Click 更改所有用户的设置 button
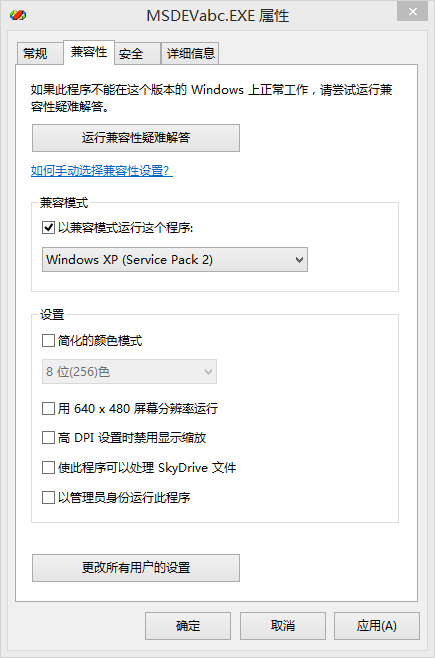The image size is (435, 658). point(136,568)
